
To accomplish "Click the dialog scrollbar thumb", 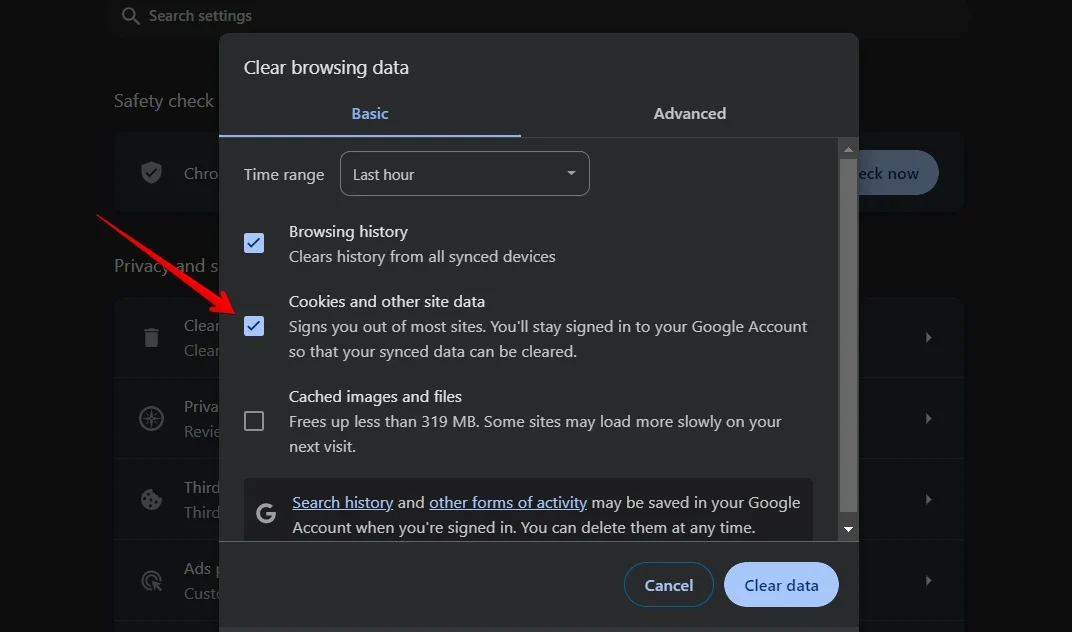I will [x=848, y=335].
